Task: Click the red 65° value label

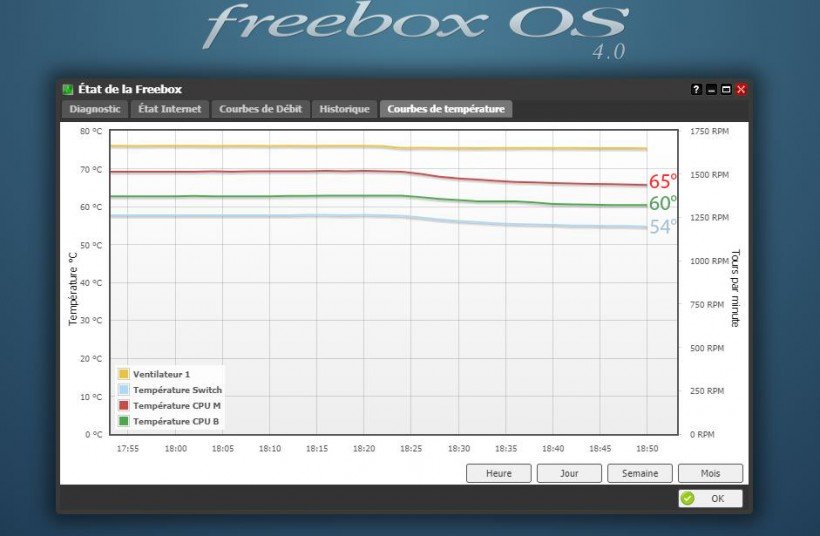Action: click(663, 182)
